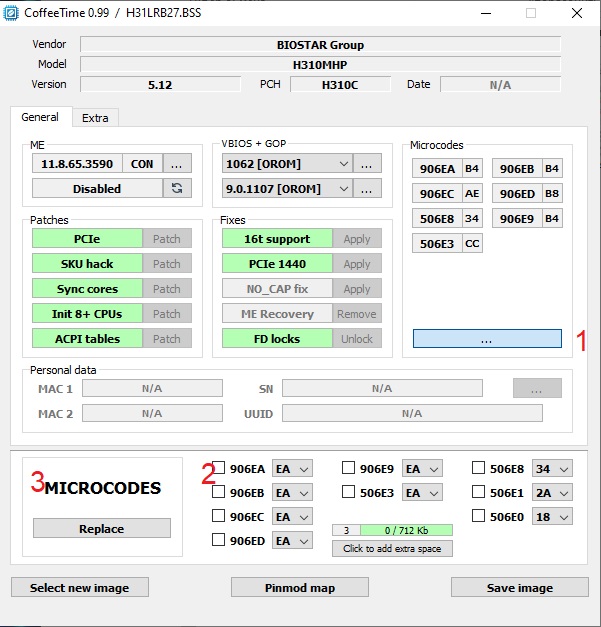Click the CON ME type field
The image size is (601, 627).
(142, 164)
